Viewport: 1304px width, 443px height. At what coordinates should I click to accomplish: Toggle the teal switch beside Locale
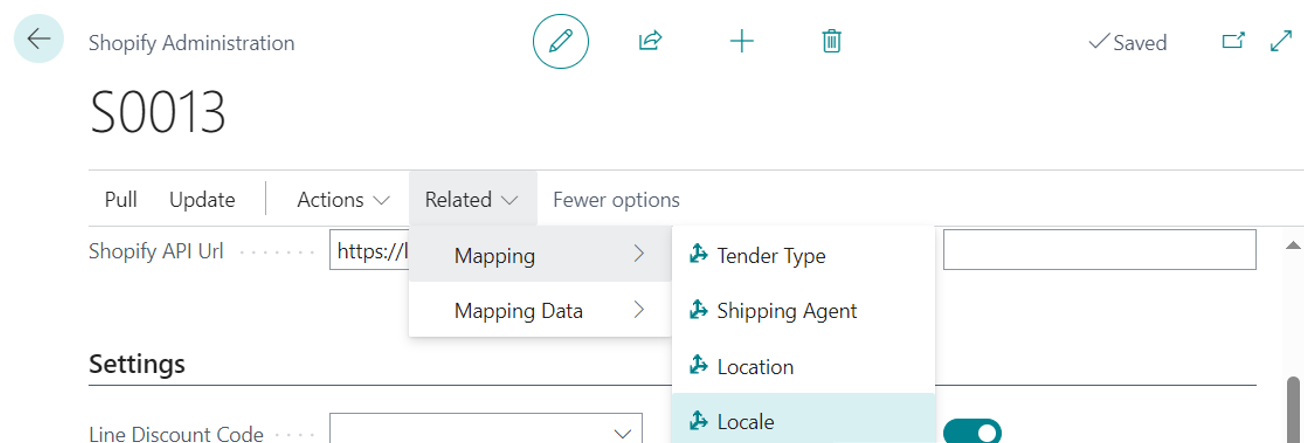point(972,432)
